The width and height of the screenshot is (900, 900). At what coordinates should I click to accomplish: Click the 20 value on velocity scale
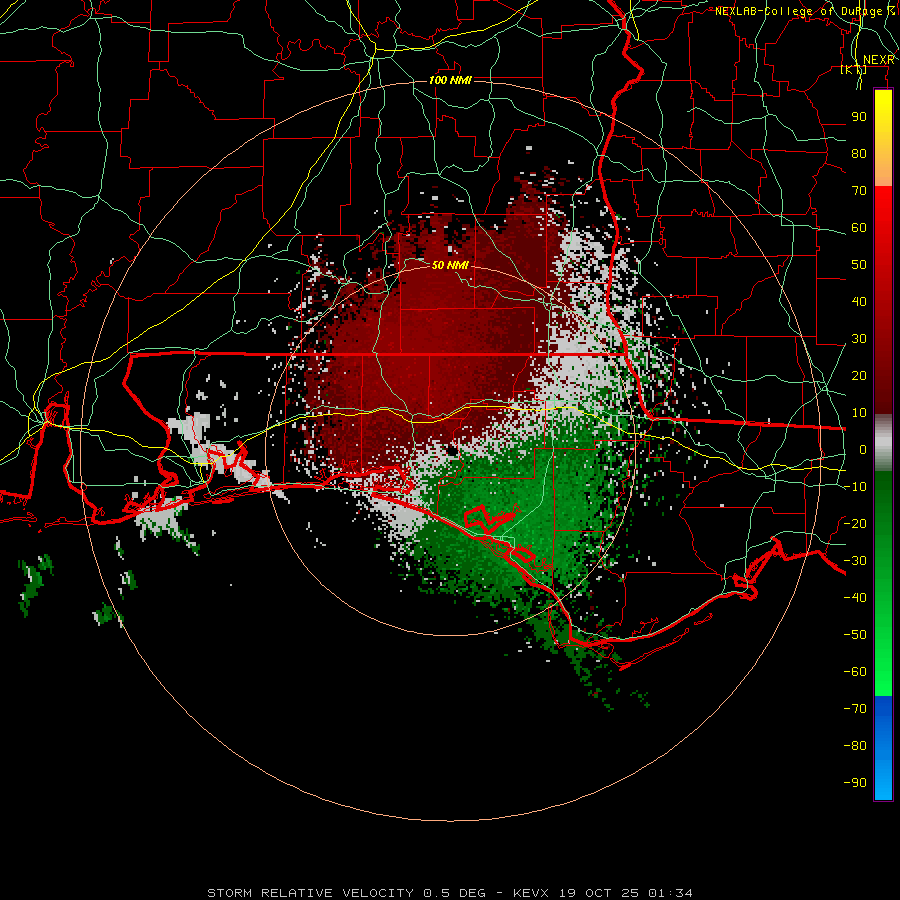pos(859,376)
